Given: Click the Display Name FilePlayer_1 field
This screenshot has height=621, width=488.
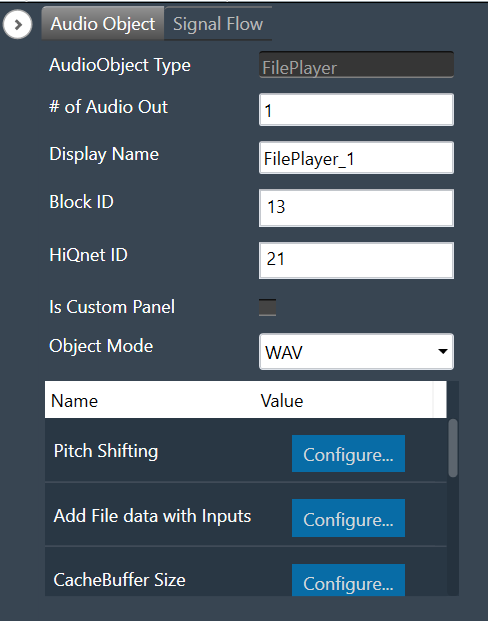Looking at the screenshot, I should (x=356, y=158).
